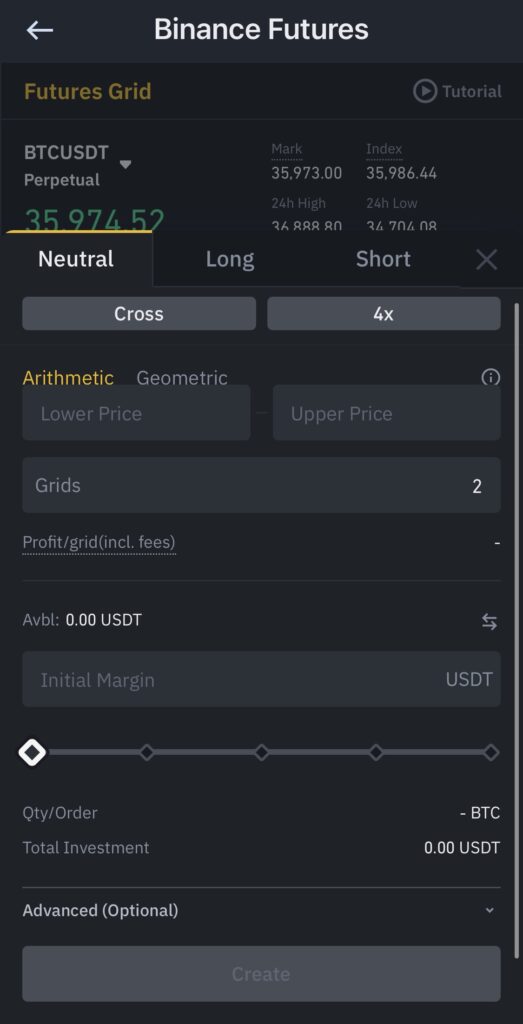523x1024 pixels.
Task: Click the Lower Price field
Action: (x=136, y=413)
